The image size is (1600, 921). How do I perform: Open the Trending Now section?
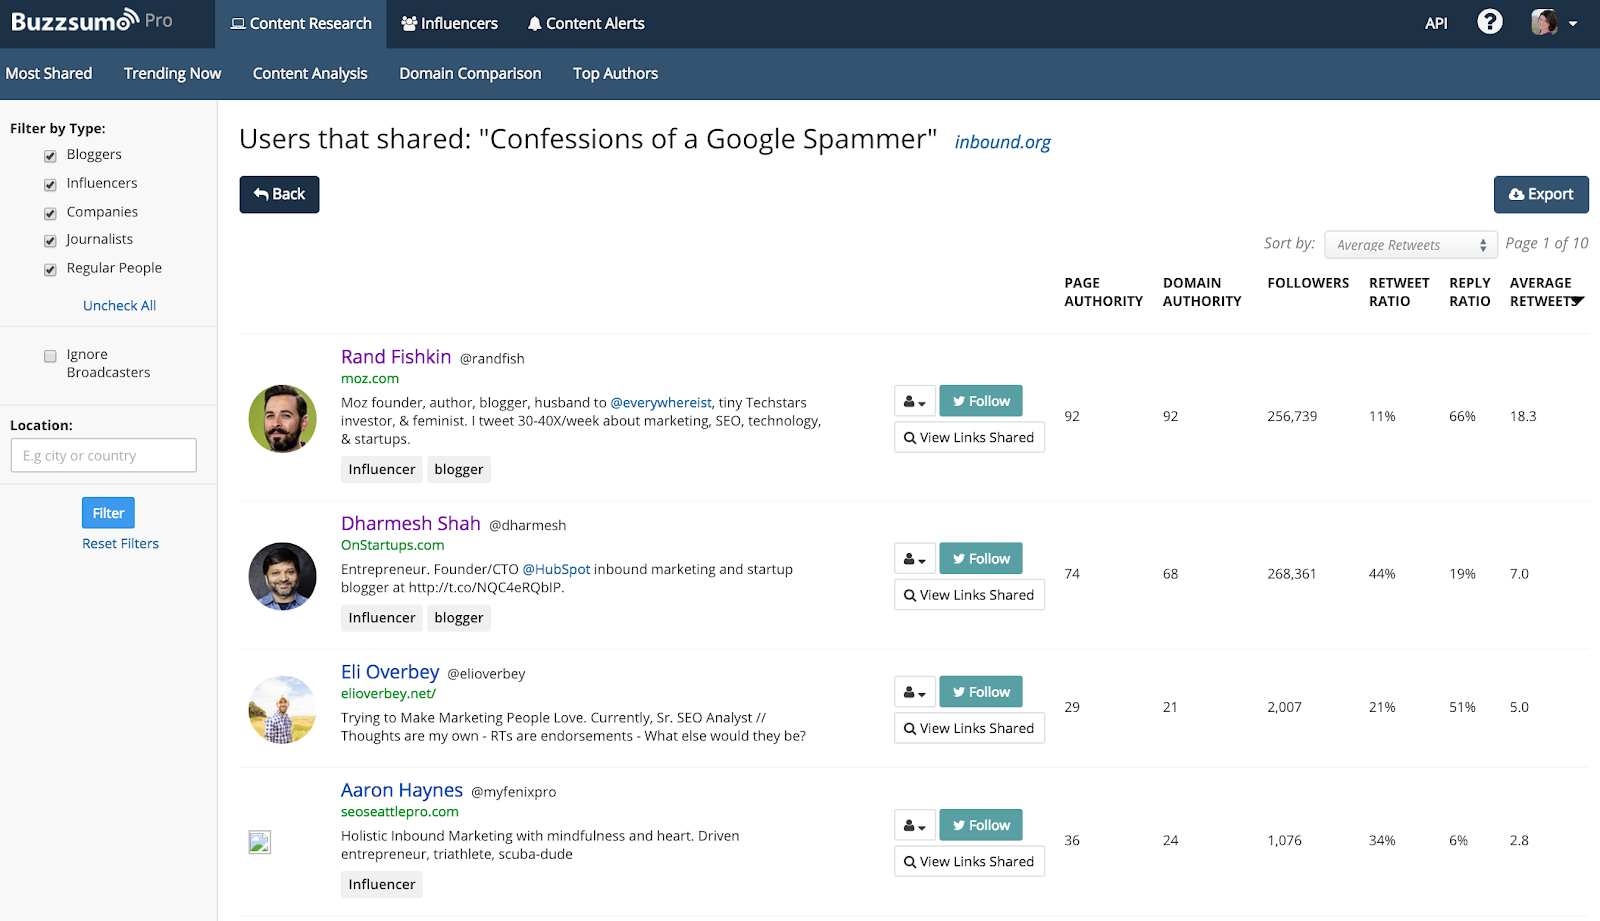(172, 74)
